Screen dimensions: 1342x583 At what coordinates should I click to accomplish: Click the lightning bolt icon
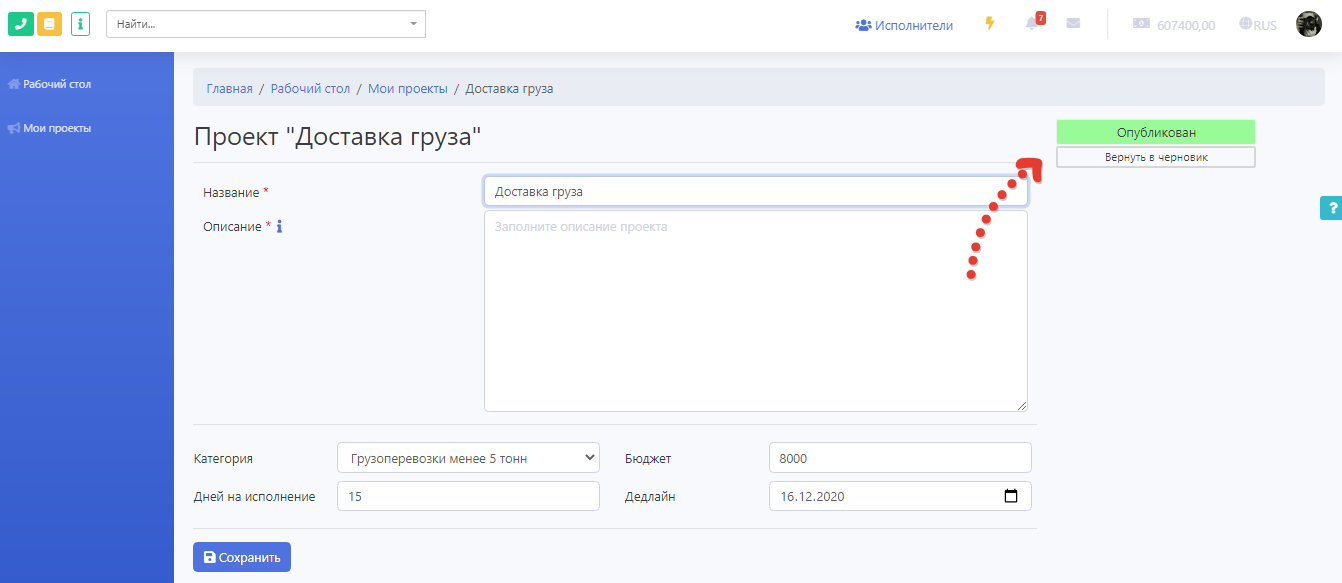point(990,24)
